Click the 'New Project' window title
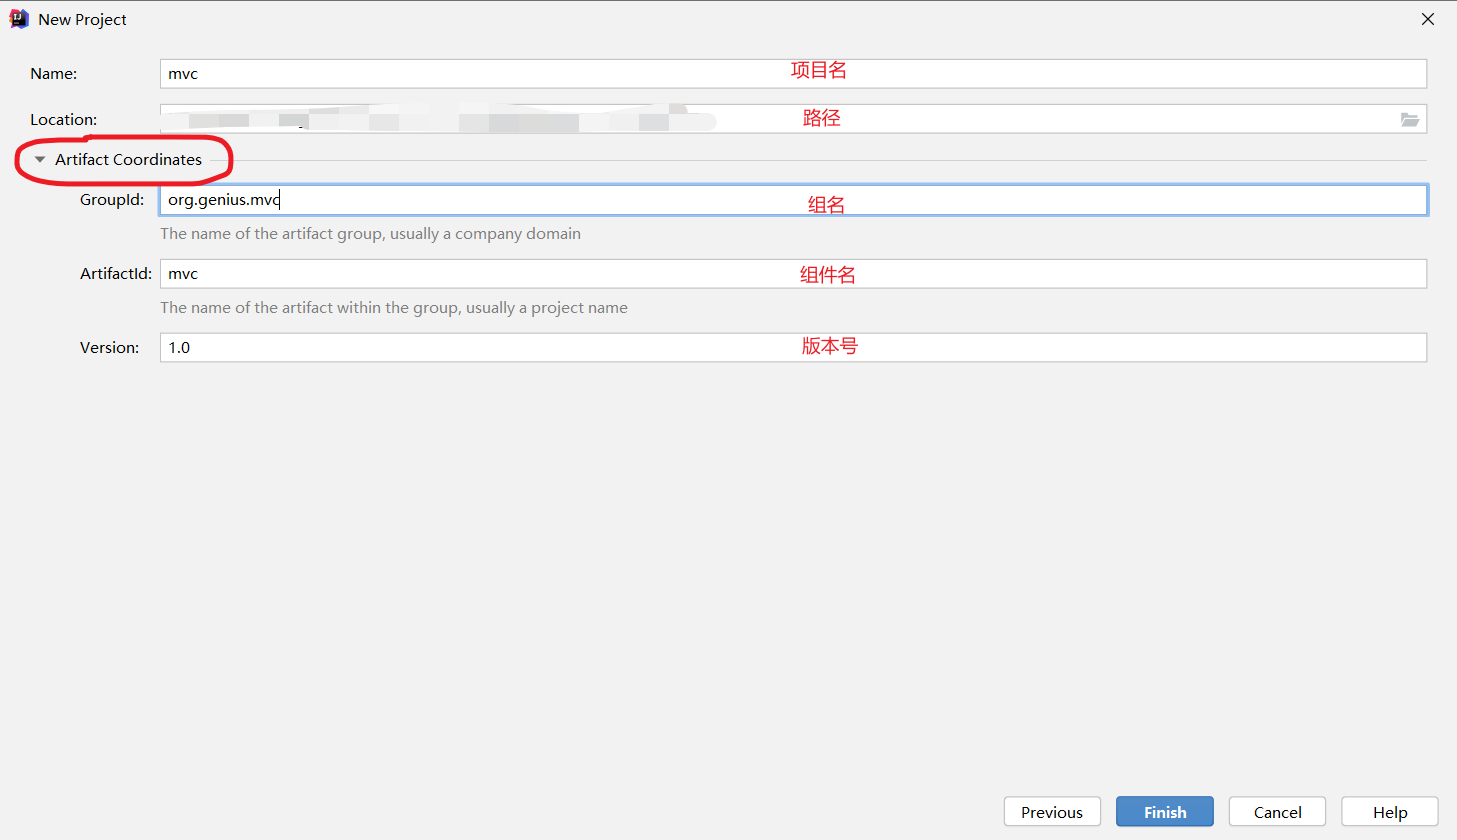This screenshot has width=1457, height=840. pos(82,20)
